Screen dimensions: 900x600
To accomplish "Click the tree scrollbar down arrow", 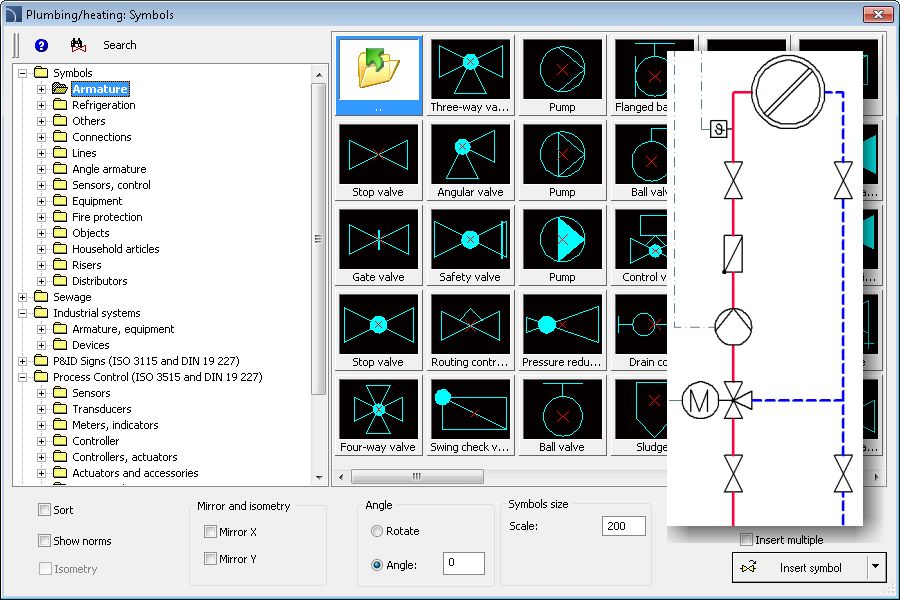I will pyautogui.click(x=319, y=477).
